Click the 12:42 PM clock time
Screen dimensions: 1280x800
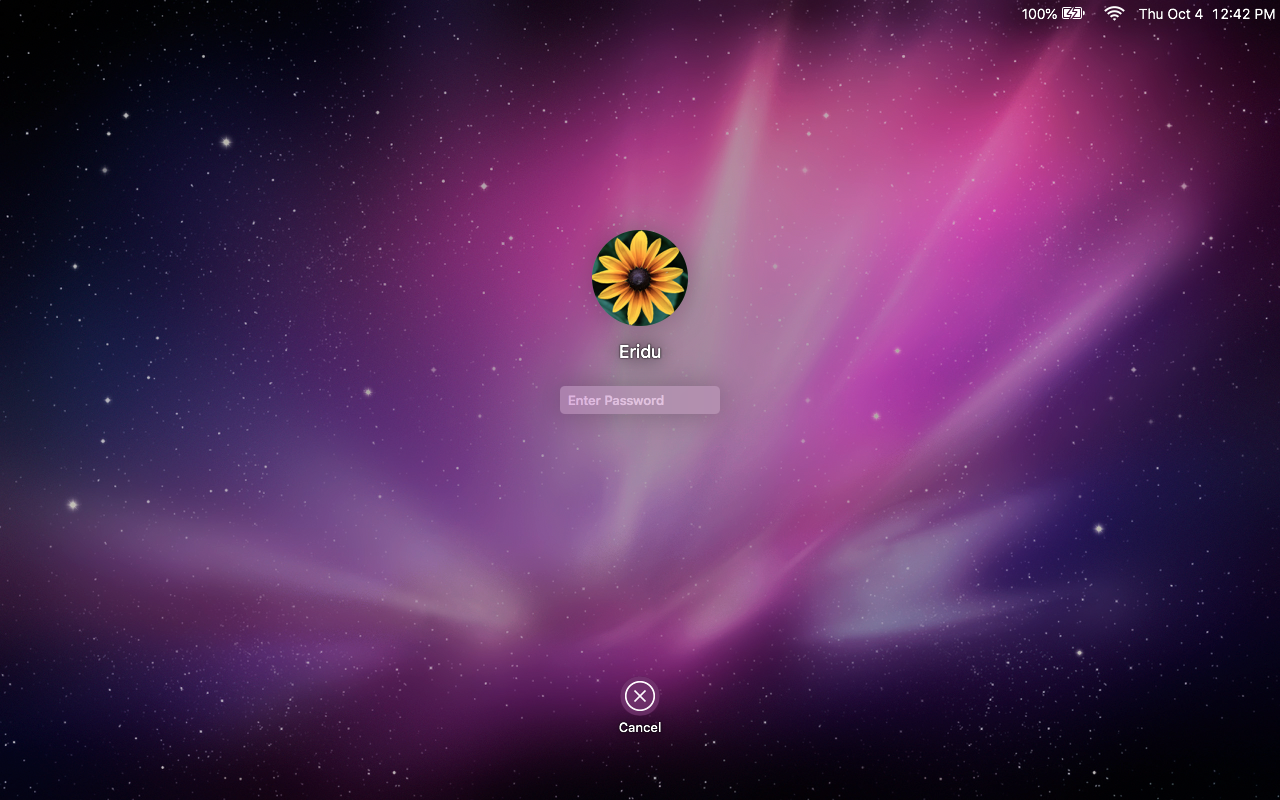[1243, 14]
